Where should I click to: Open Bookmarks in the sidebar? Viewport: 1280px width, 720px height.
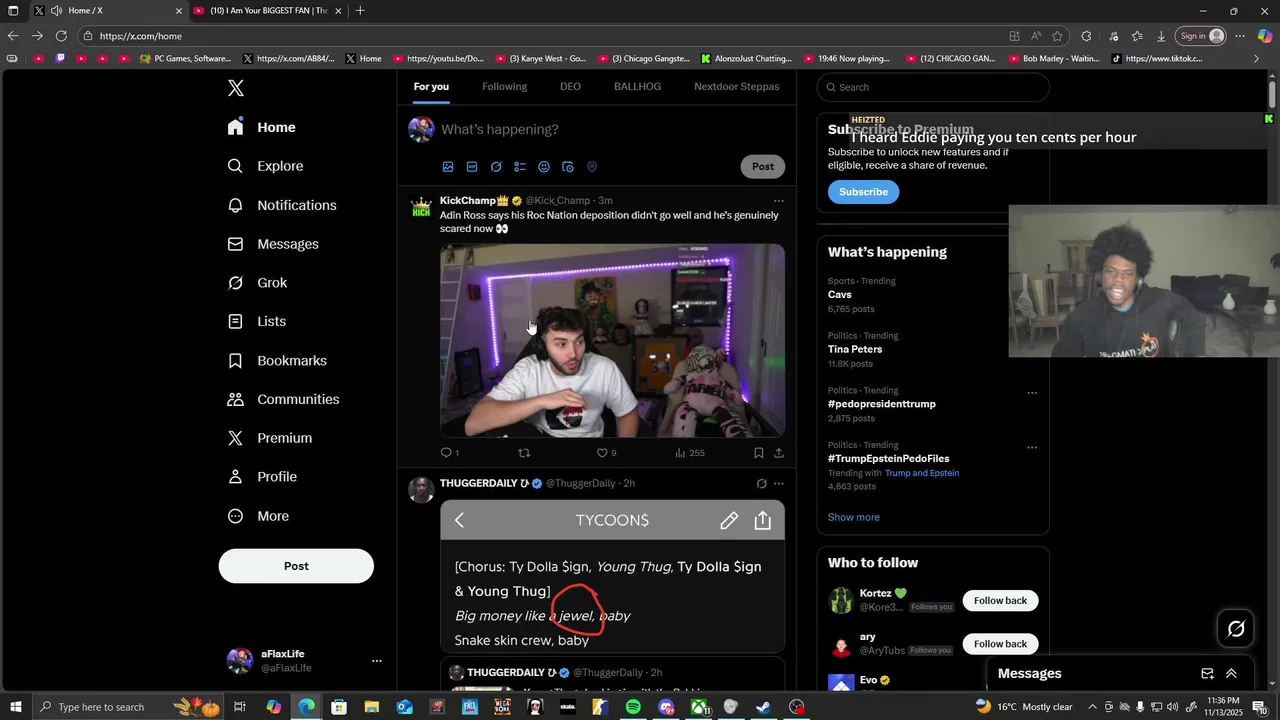point(278,361)
